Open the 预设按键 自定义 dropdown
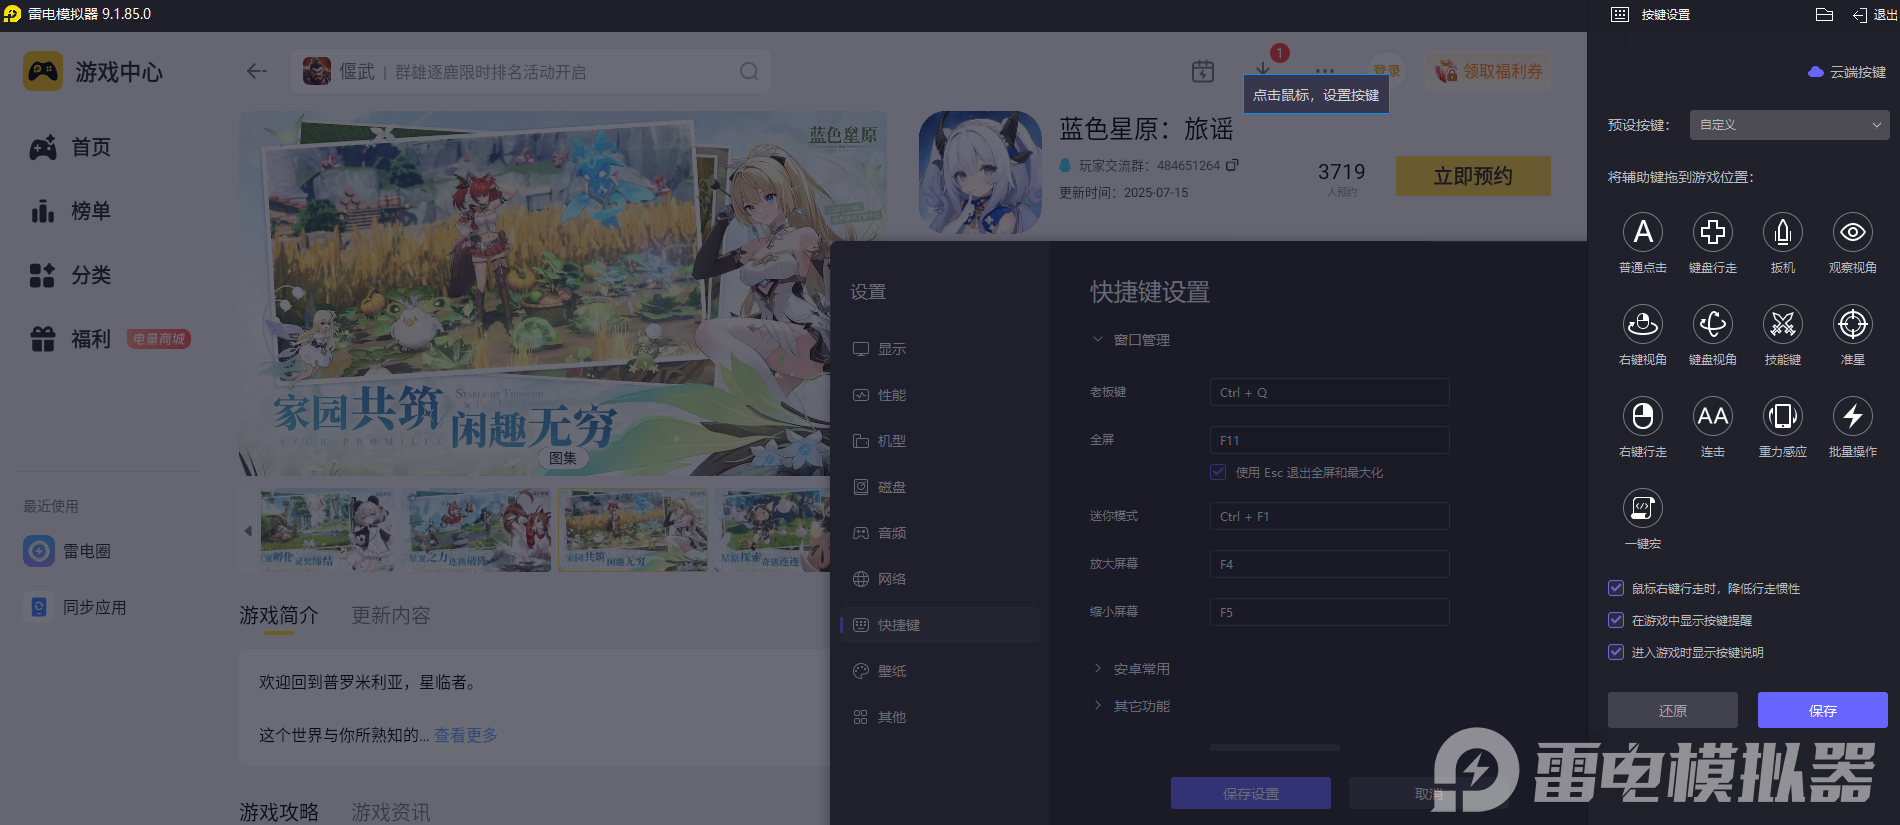 [x=1789, y=125]
